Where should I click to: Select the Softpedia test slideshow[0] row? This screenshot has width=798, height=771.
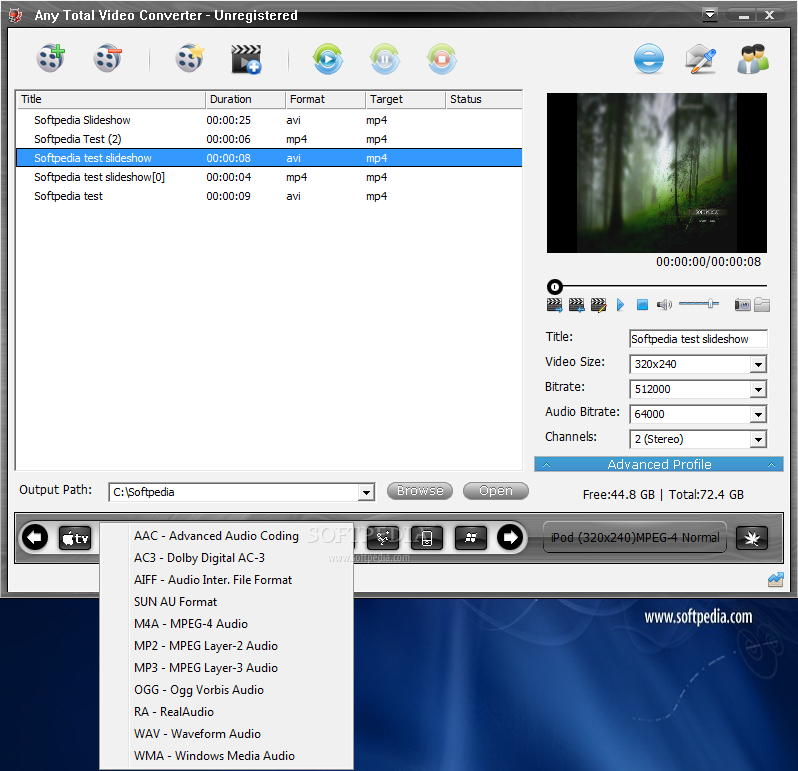pyautogui.click(x=269, y=177)
